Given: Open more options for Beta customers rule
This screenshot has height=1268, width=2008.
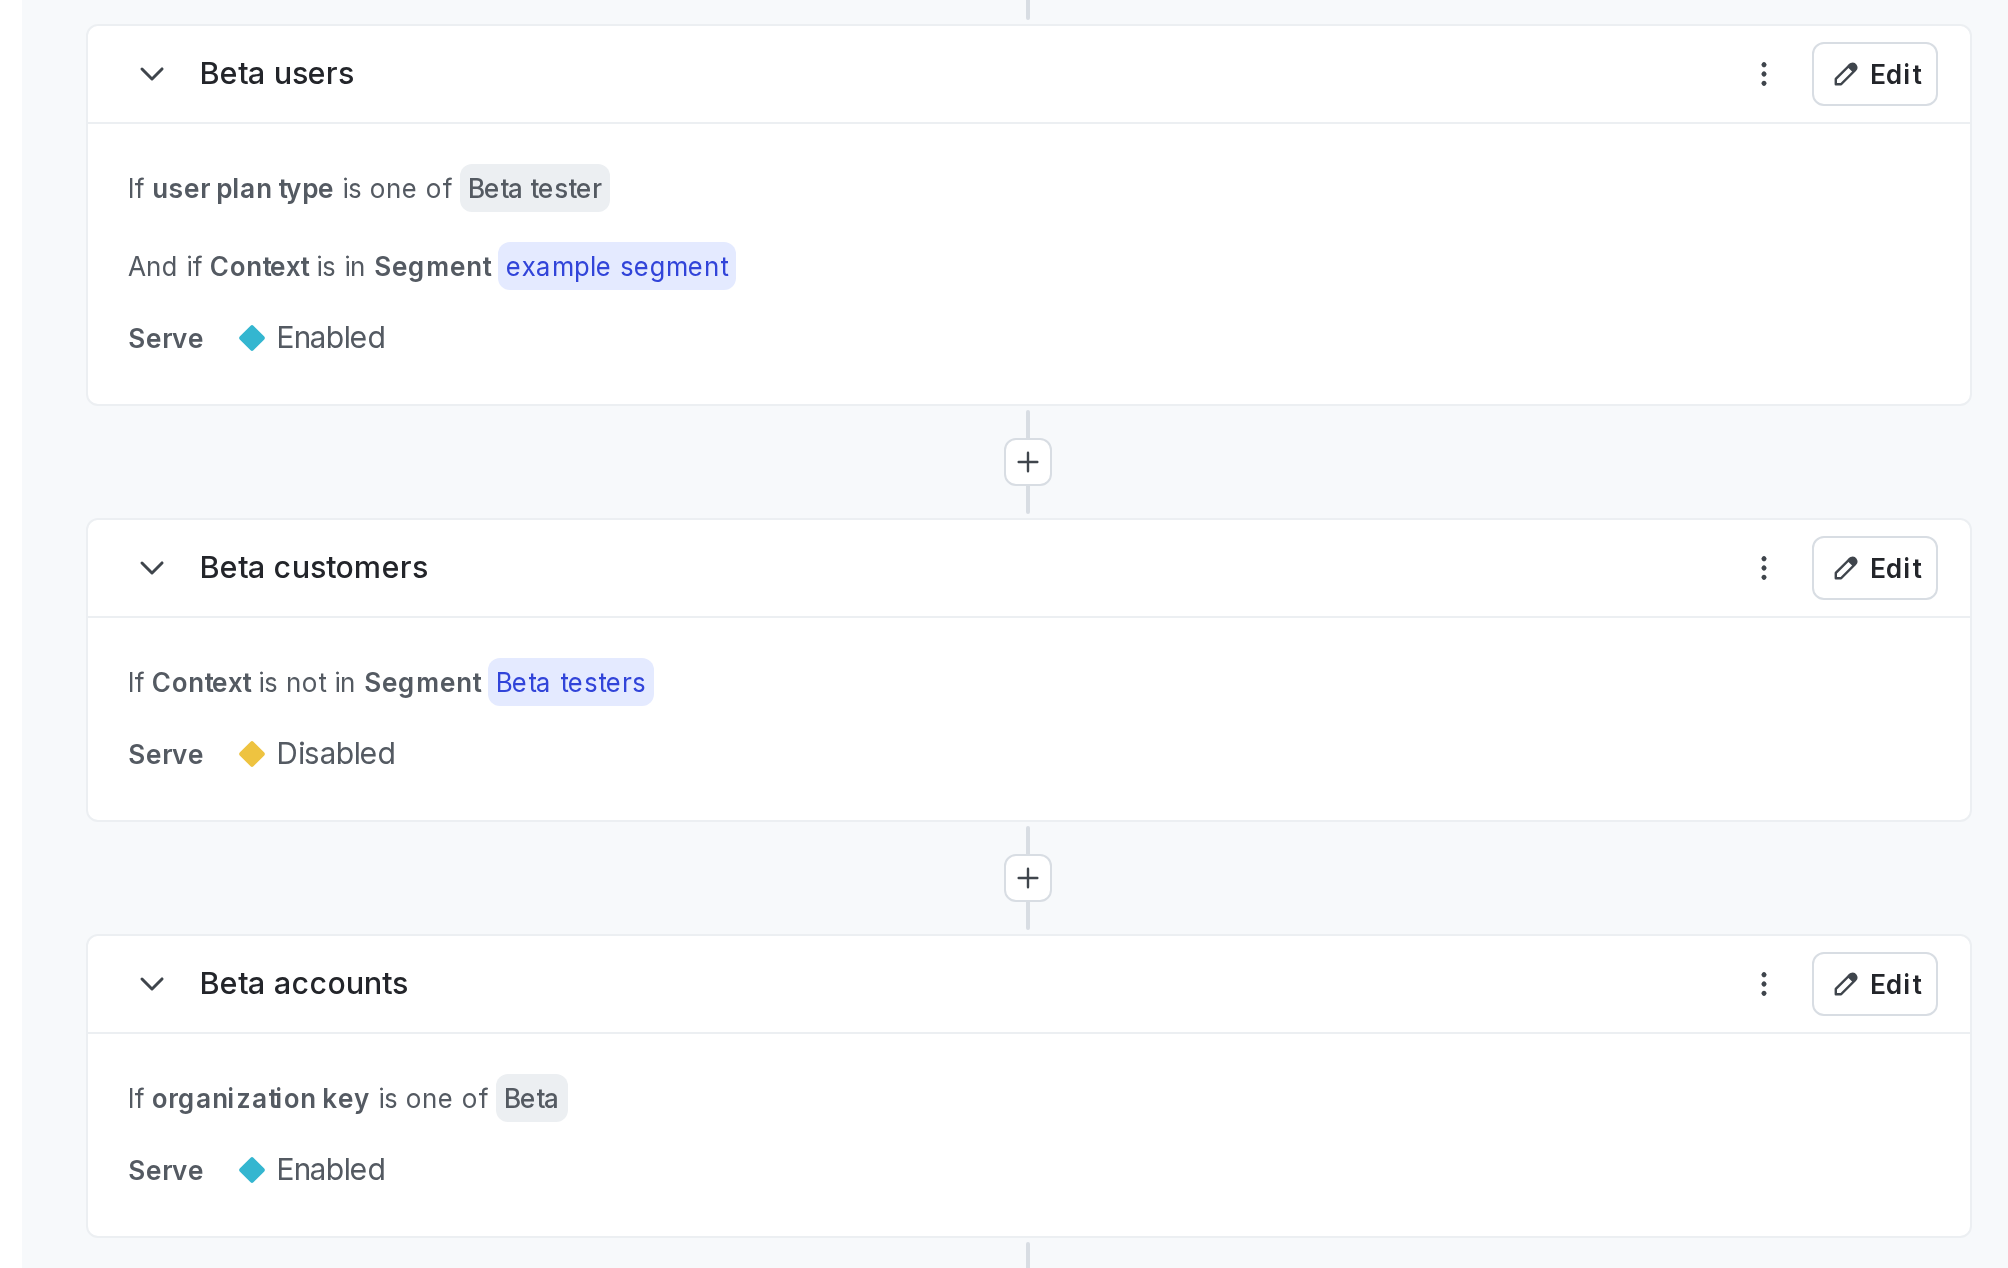Looking at the screenshot, I should pos(1764,568).
